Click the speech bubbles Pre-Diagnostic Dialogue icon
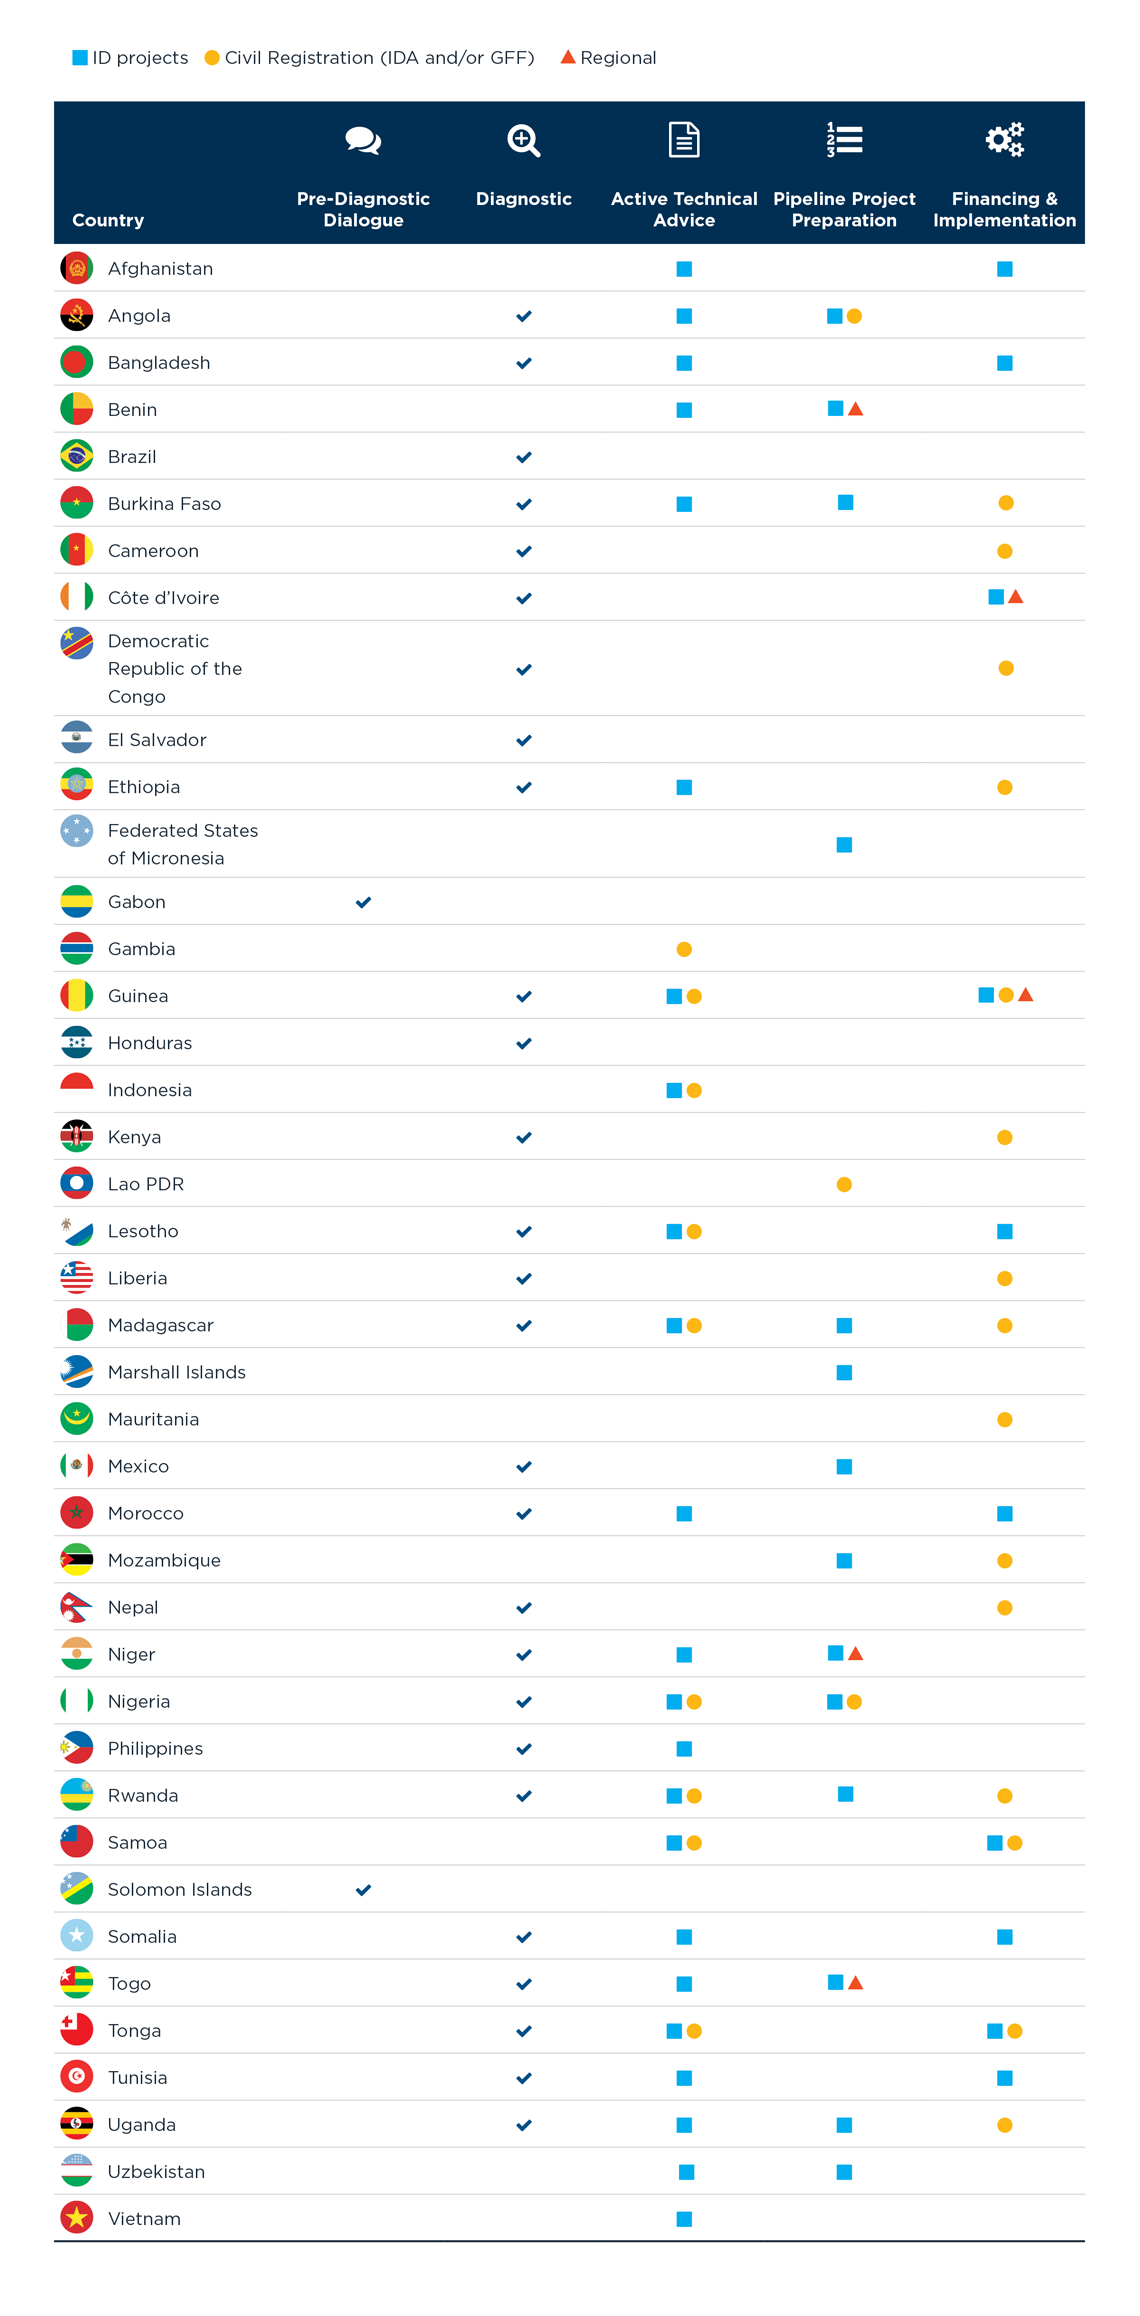Screen dimensions: 1140x2316 tap(363, 141)
